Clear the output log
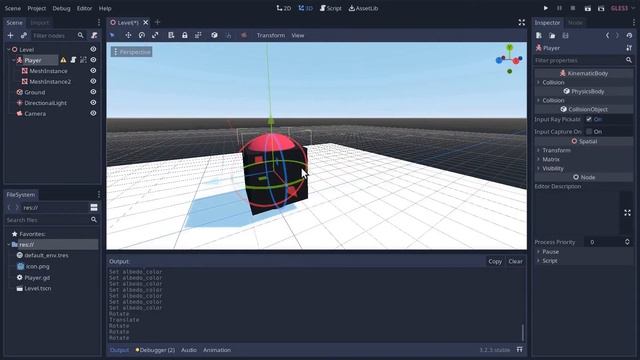This screenshot has width=640, height=360. 516,261
